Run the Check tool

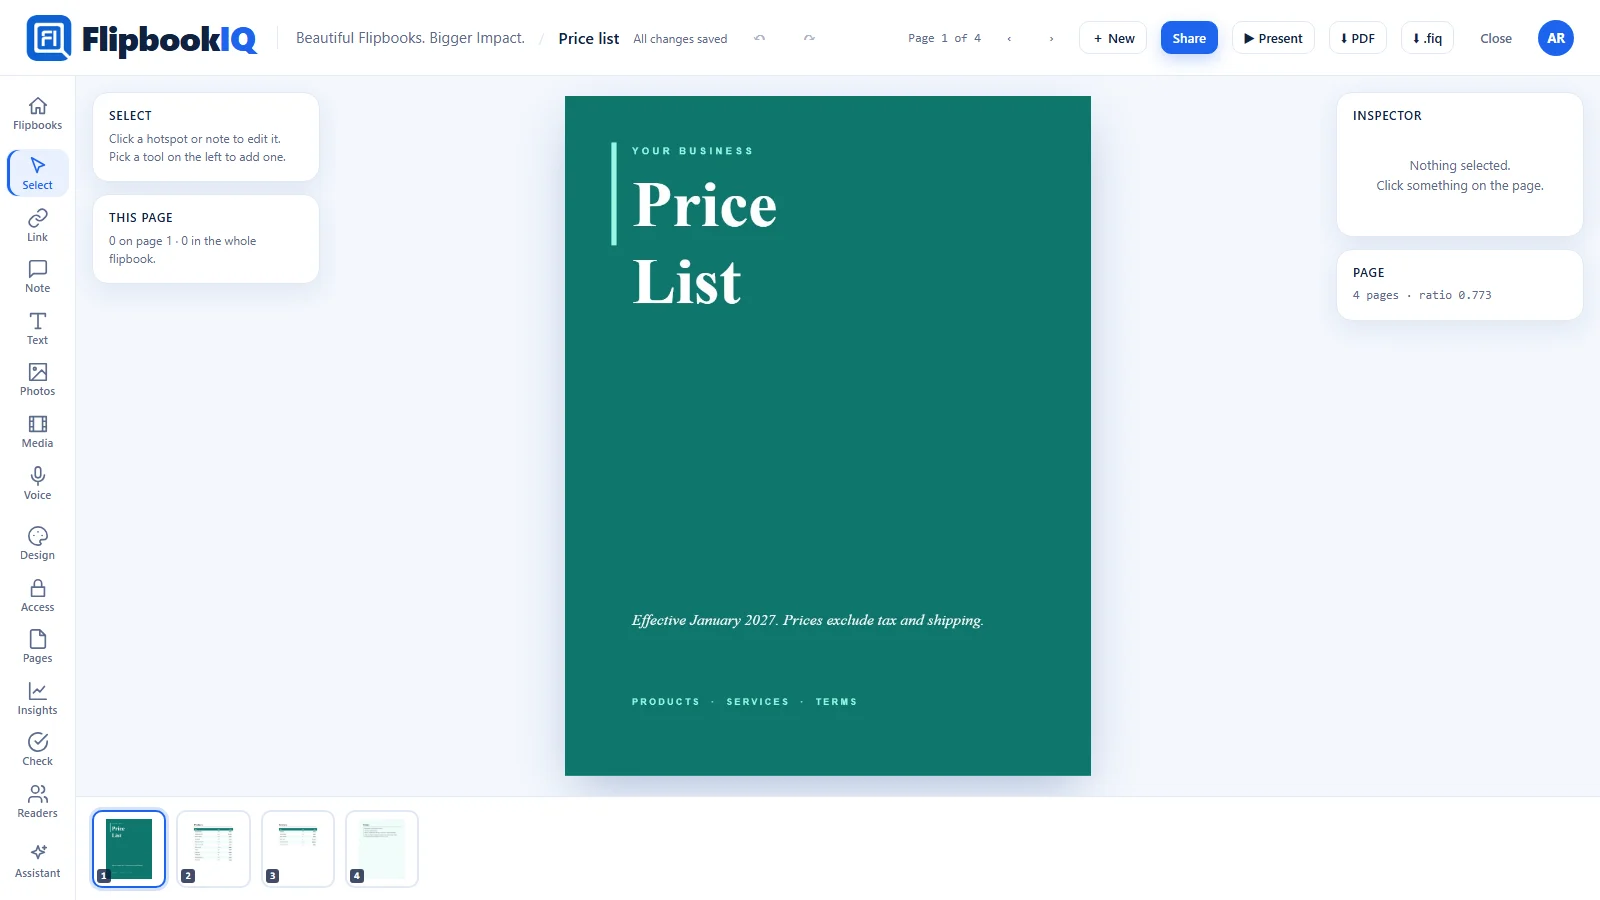pyautogui.click(x=37, y=750)
